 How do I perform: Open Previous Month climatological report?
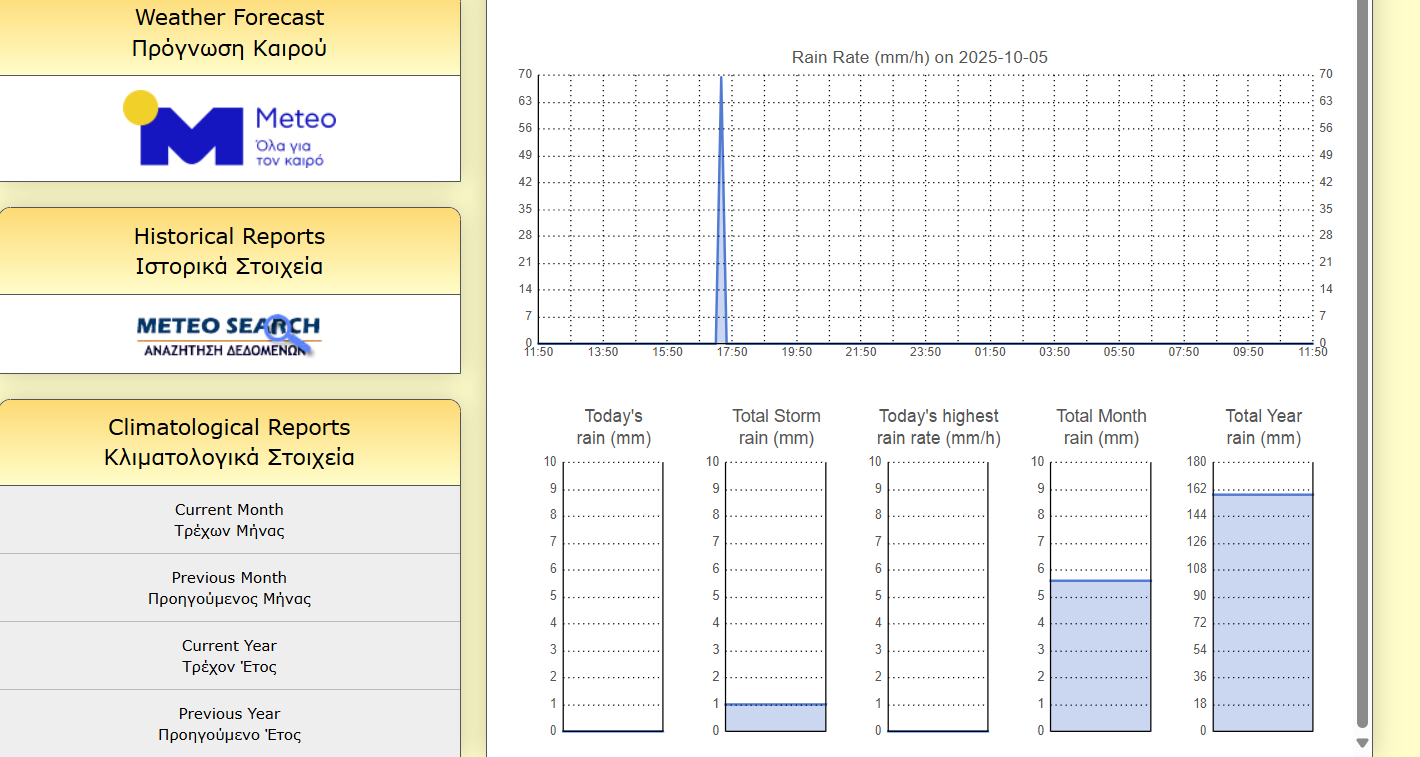click(x=230, y=588)
